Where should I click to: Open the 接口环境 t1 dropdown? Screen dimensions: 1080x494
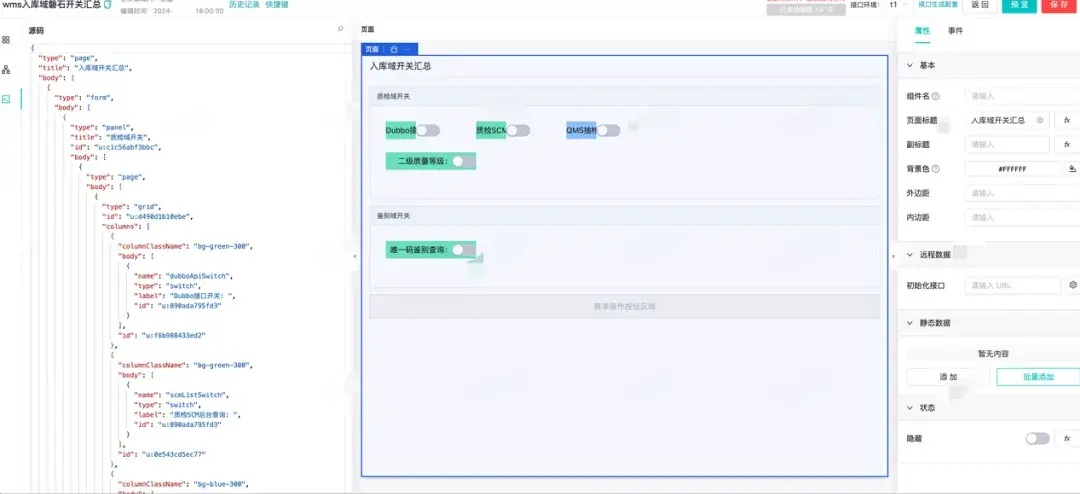[x=897, y=5]
